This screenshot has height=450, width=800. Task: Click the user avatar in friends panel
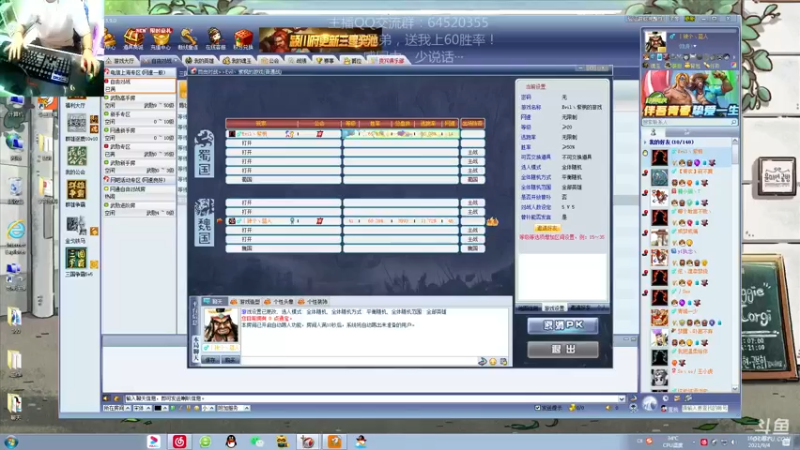pyautogui.click(x=655, y=41)
